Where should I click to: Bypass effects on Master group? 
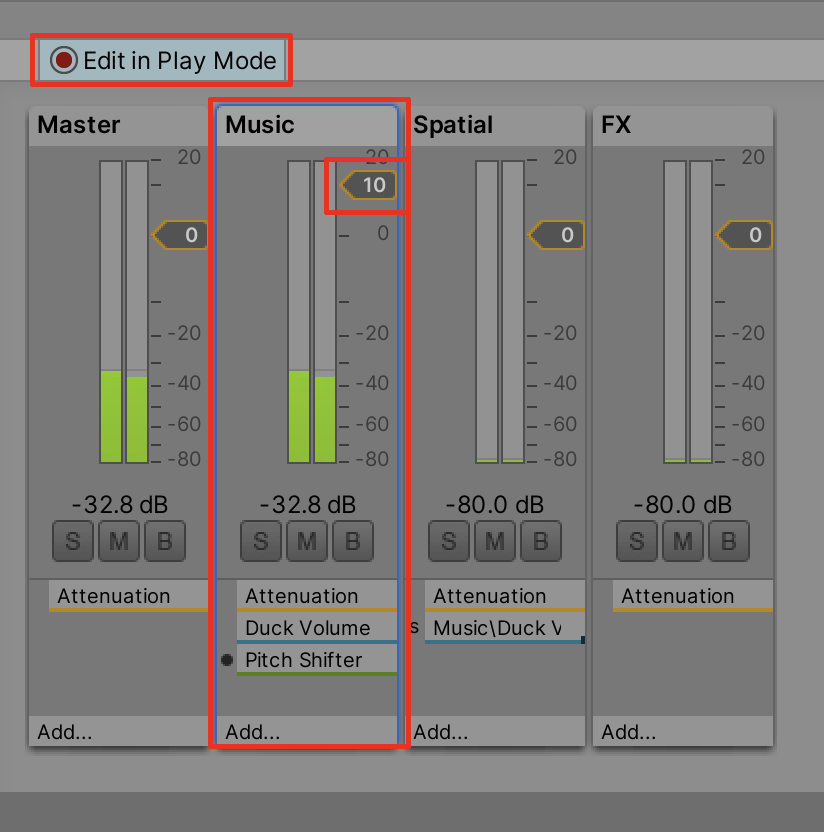click(x=165, y=541)
